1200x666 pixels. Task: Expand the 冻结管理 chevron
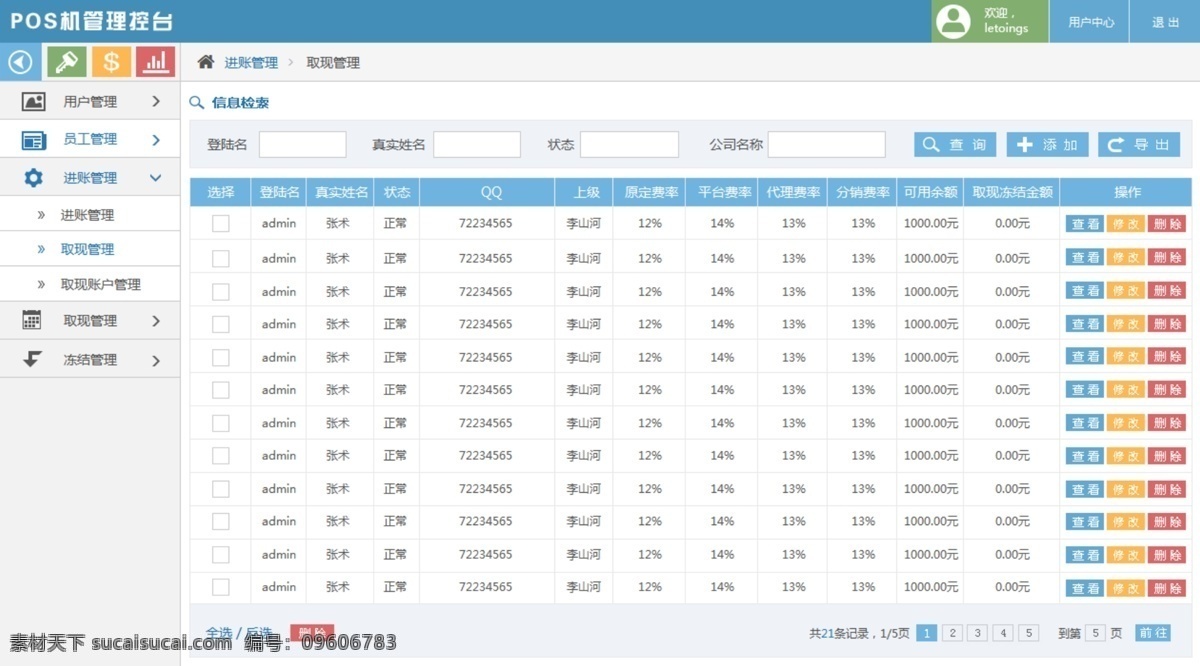[156, 360]
